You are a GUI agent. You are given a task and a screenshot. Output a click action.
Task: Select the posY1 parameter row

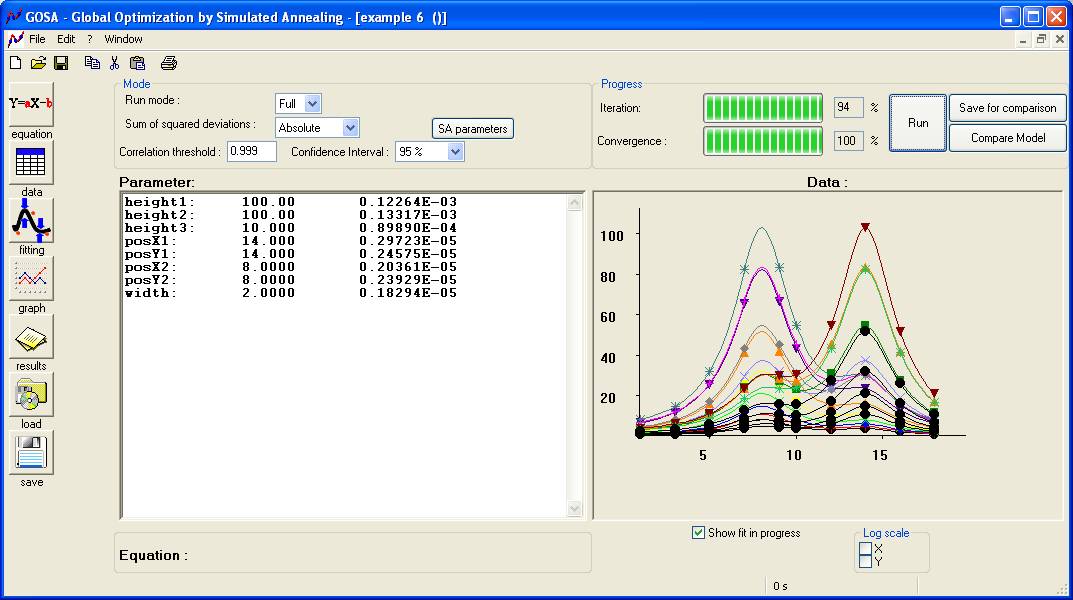(291, 254)
